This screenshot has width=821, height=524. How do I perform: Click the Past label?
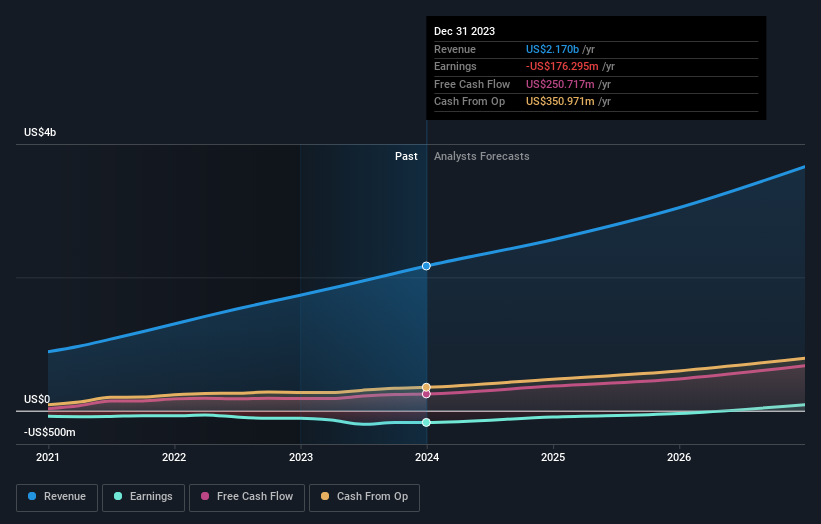pyautogui.click(x=406, y=157)
